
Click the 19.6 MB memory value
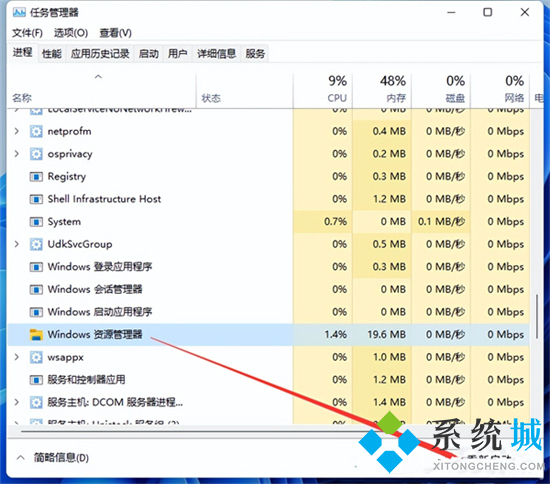pos(387,335)
